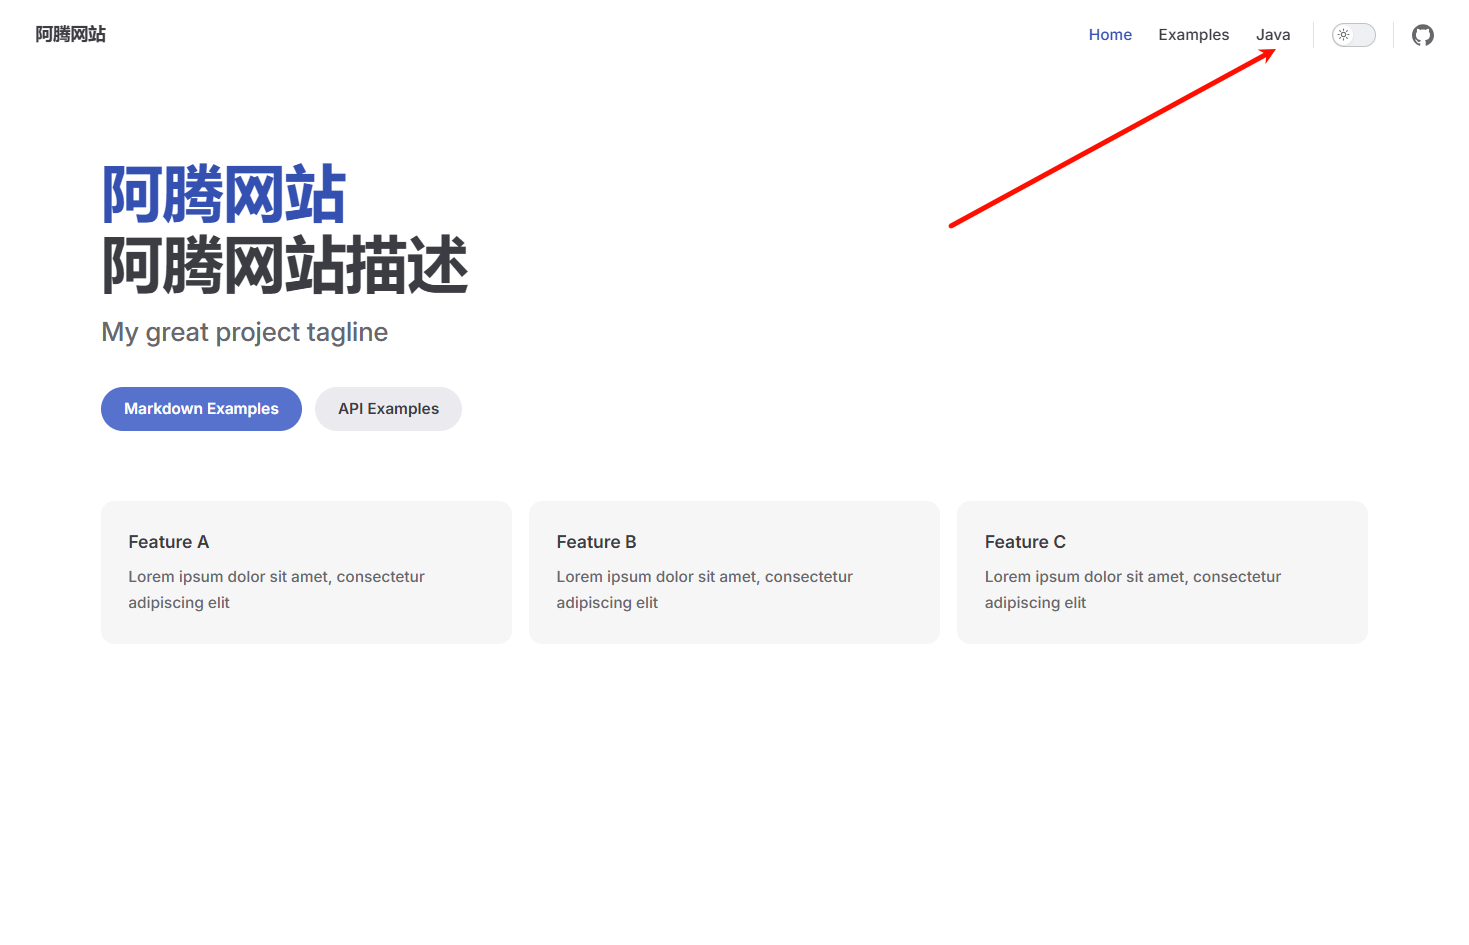
Task: Click Feature C's Lorem ipsum description
Action: [x=1132, y=589]
